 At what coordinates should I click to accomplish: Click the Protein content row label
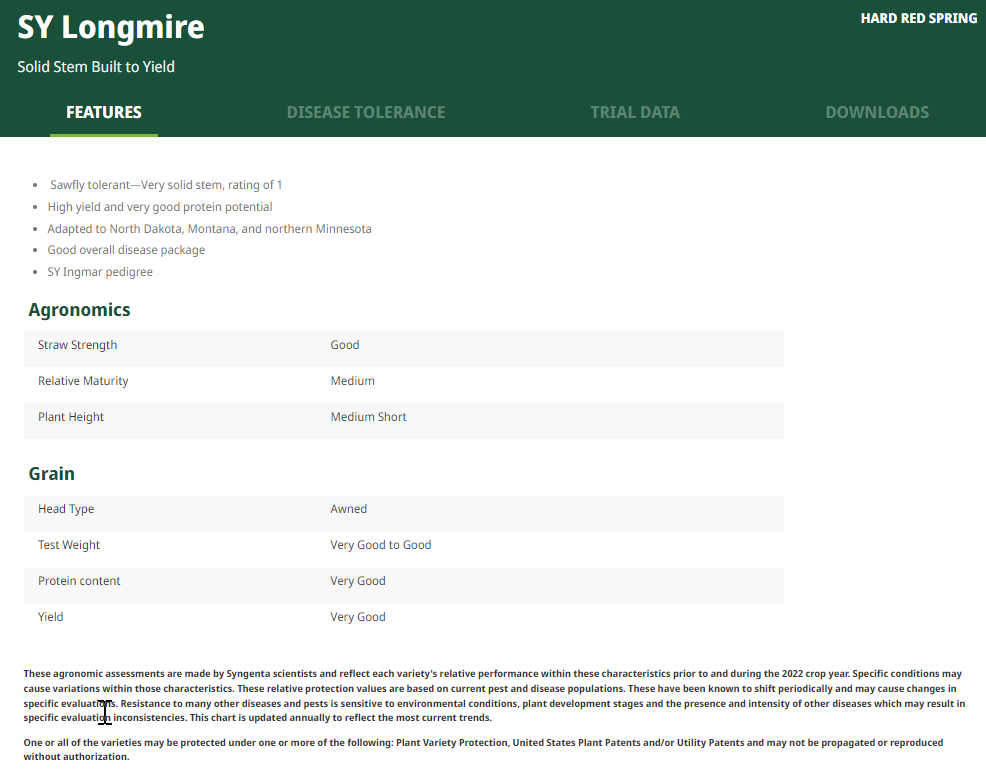[79, 581]
